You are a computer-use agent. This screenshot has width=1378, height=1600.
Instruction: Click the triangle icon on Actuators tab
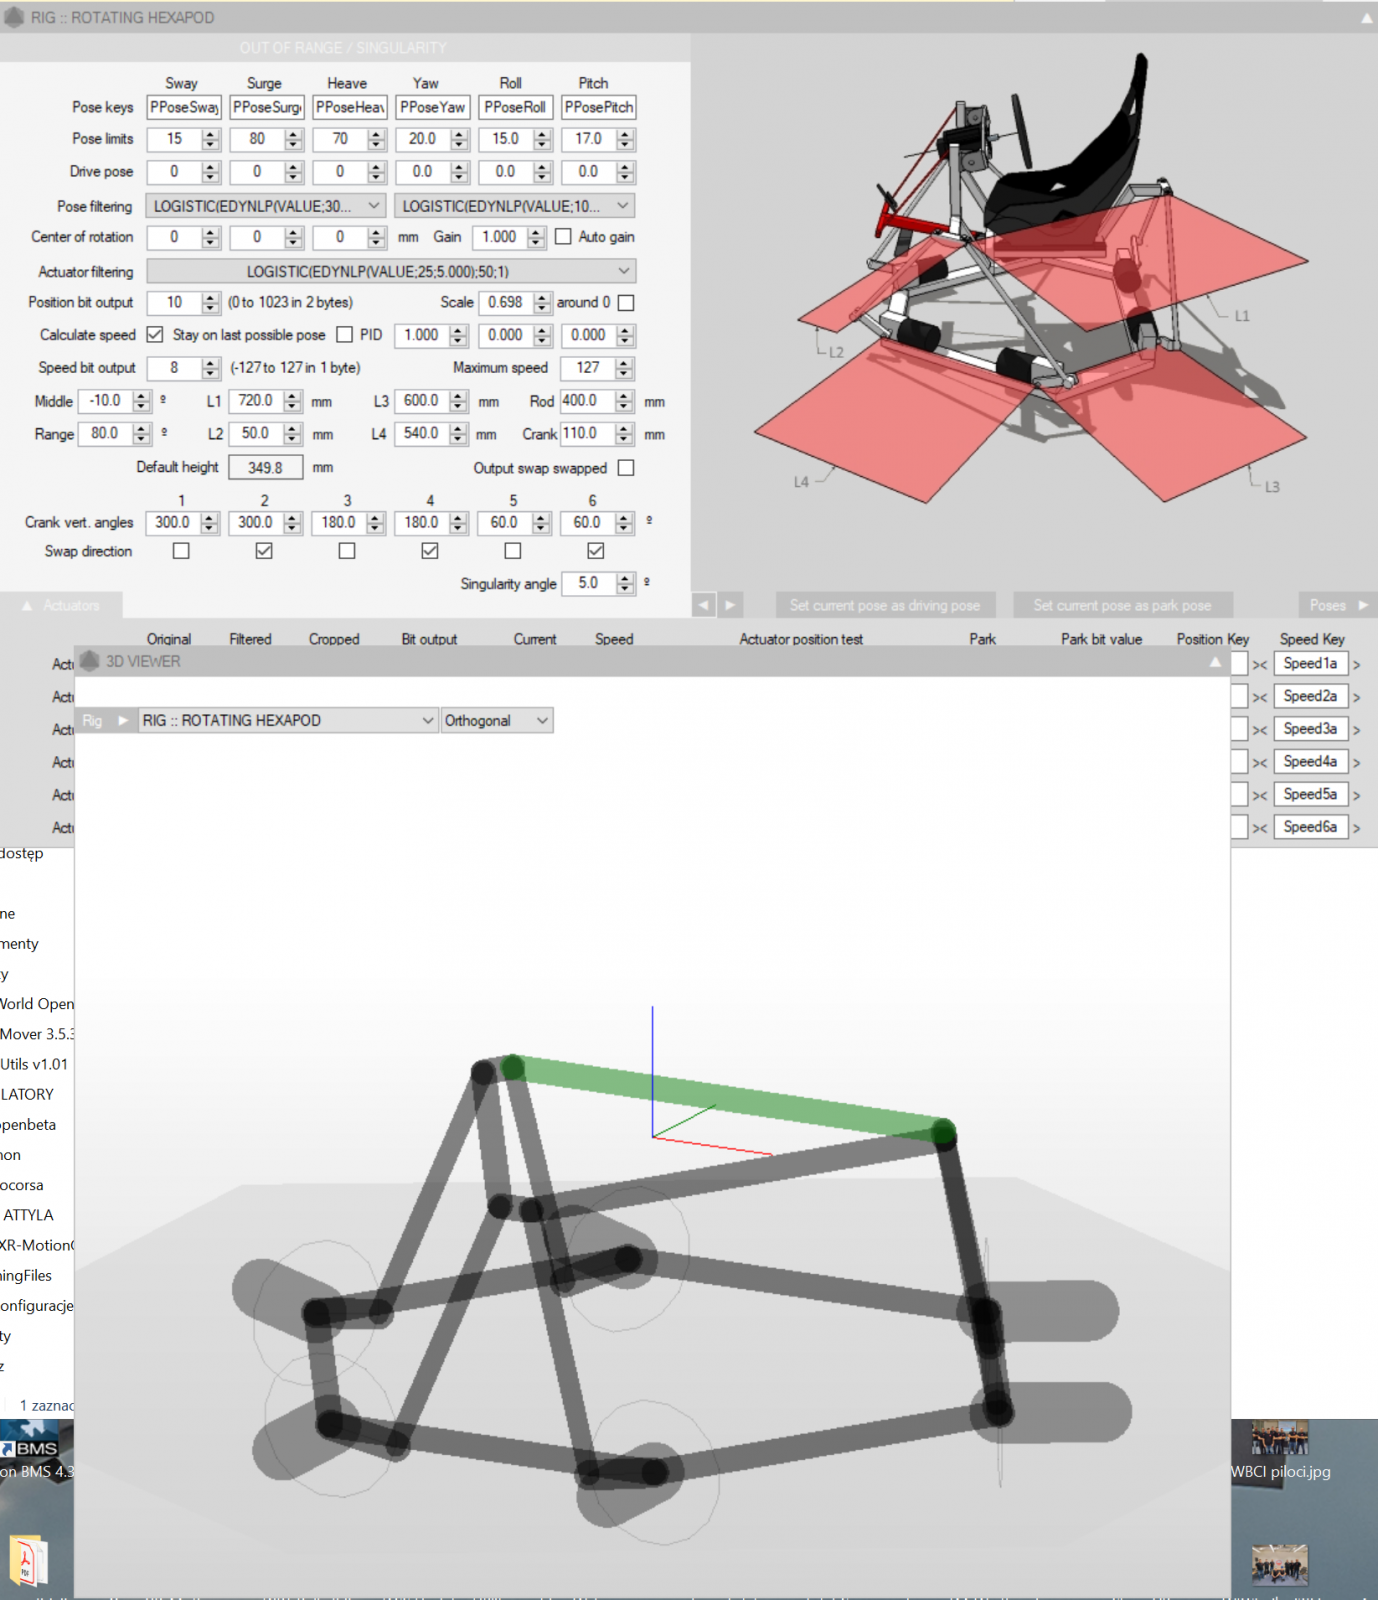pyautogui.click(x=27, y=605)
